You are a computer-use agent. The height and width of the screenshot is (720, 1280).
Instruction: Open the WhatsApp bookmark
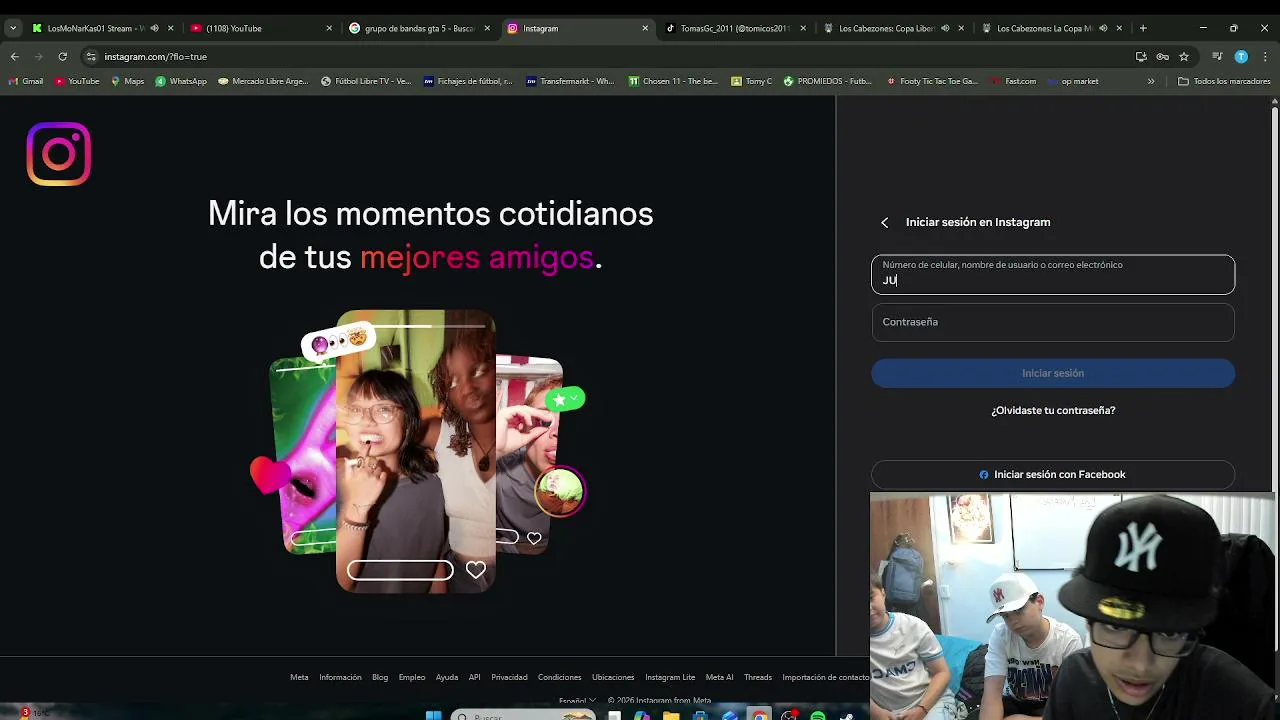point(181,81)
